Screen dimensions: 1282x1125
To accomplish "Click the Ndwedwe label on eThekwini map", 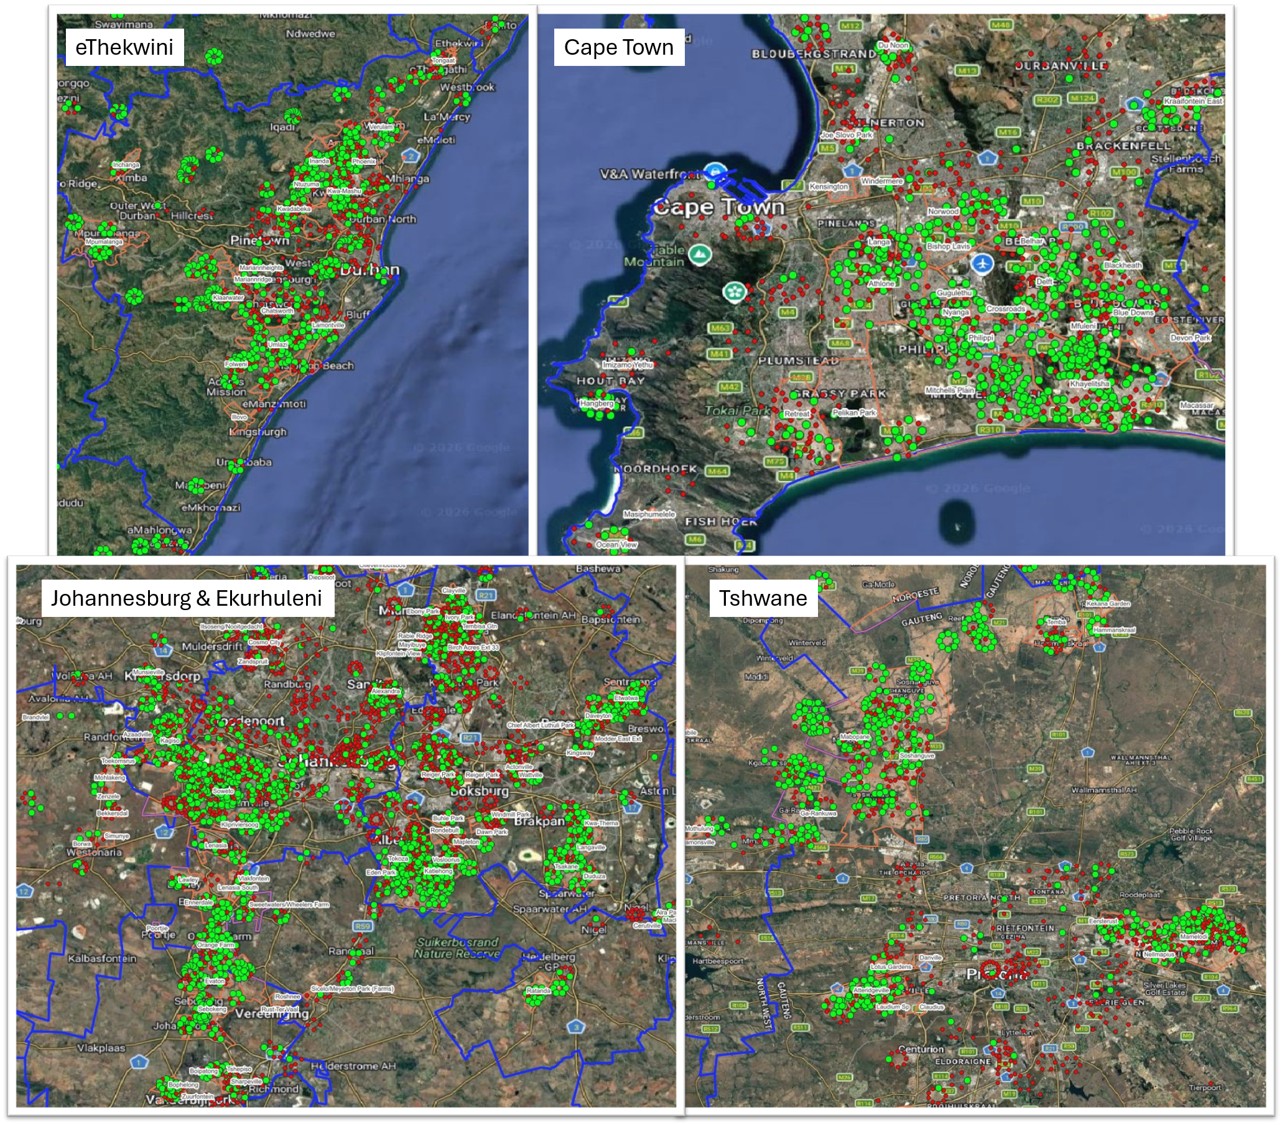I will [311, 34].
